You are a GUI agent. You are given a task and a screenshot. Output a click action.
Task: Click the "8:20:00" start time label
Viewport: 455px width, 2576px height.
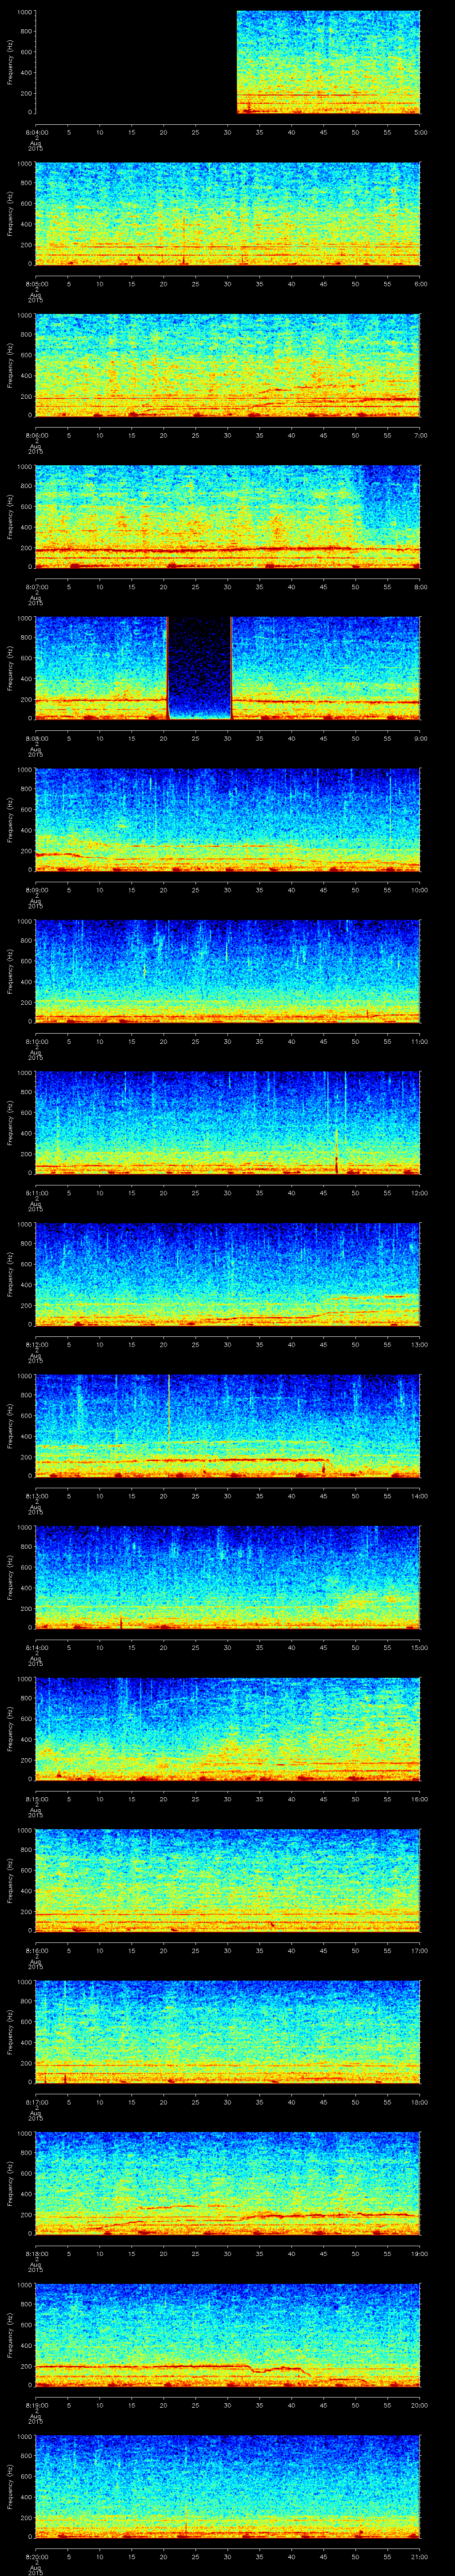click(x=36, y=2556)
